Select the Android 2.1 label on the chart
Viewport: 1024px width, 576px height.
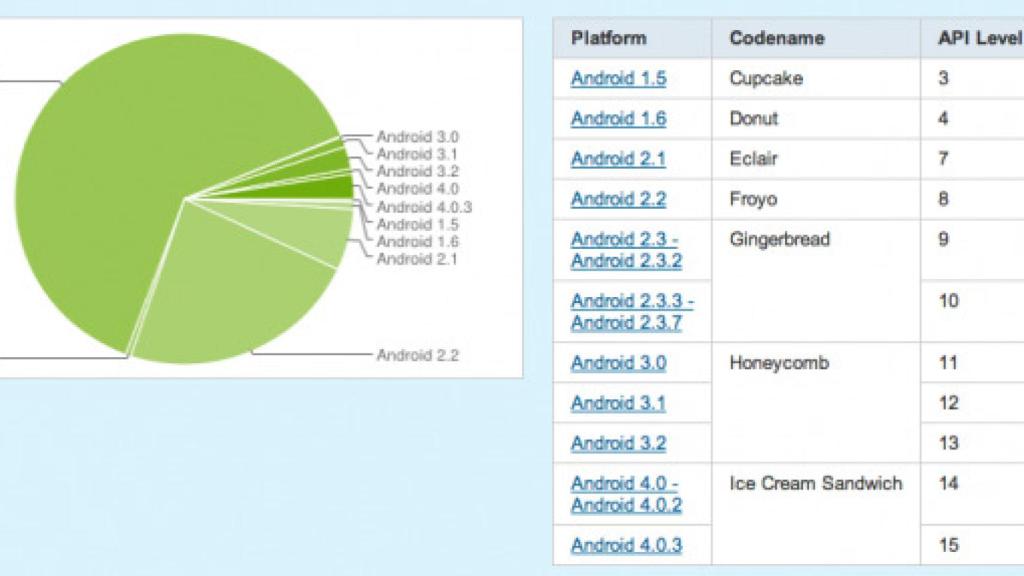(x=417, y=258)
